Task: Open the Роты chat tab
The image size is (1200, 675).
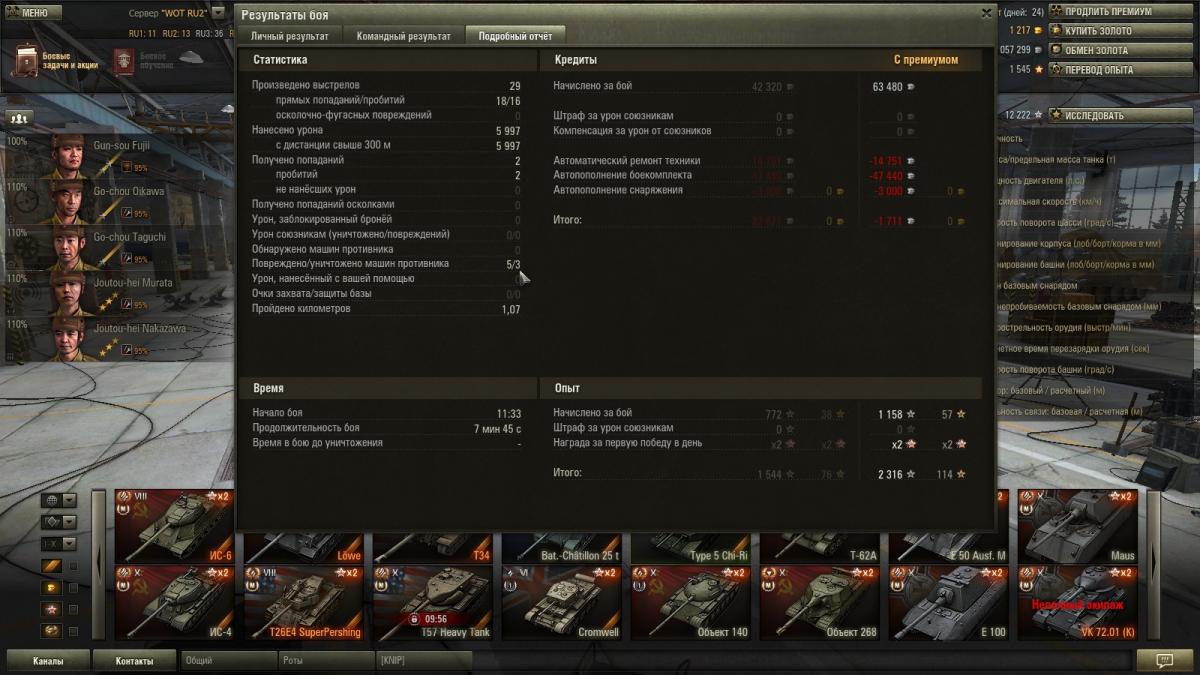Action: click(325, 661)
